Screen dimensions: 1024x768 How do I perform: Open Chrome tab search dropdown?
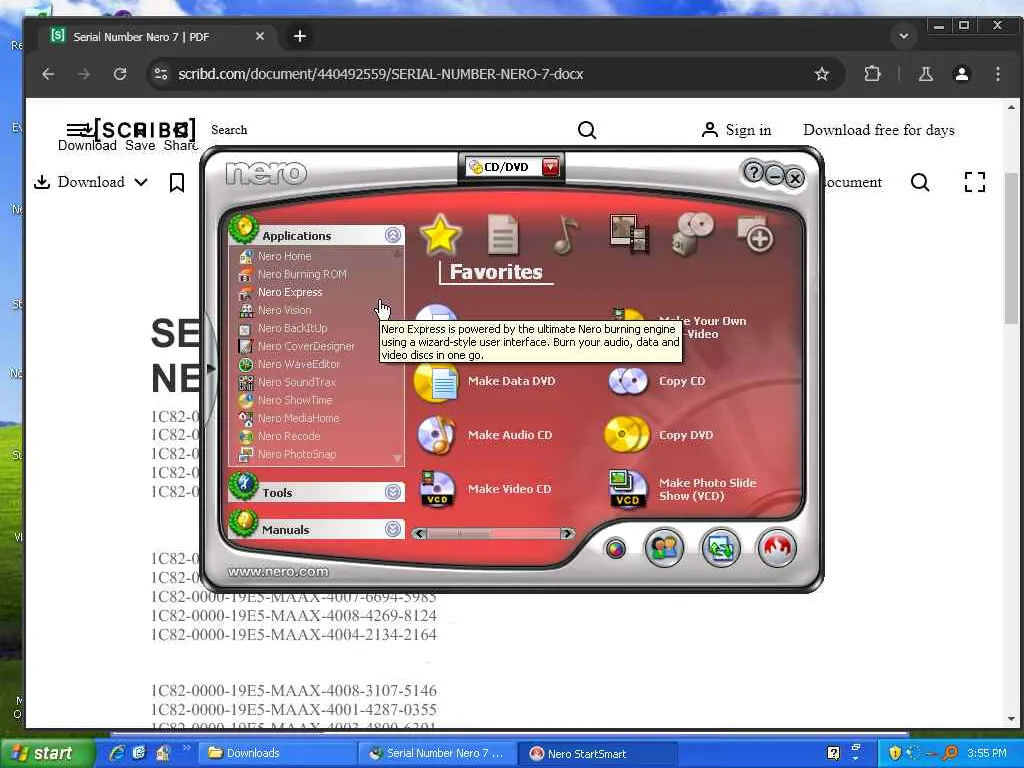(904, 36)
